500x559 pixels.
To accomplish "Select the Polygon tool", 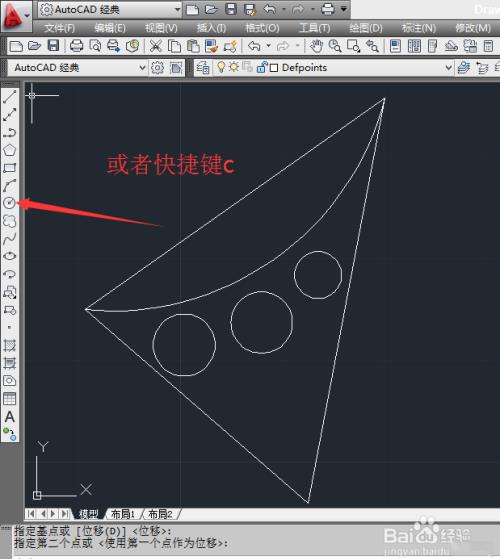I will 10,150.
